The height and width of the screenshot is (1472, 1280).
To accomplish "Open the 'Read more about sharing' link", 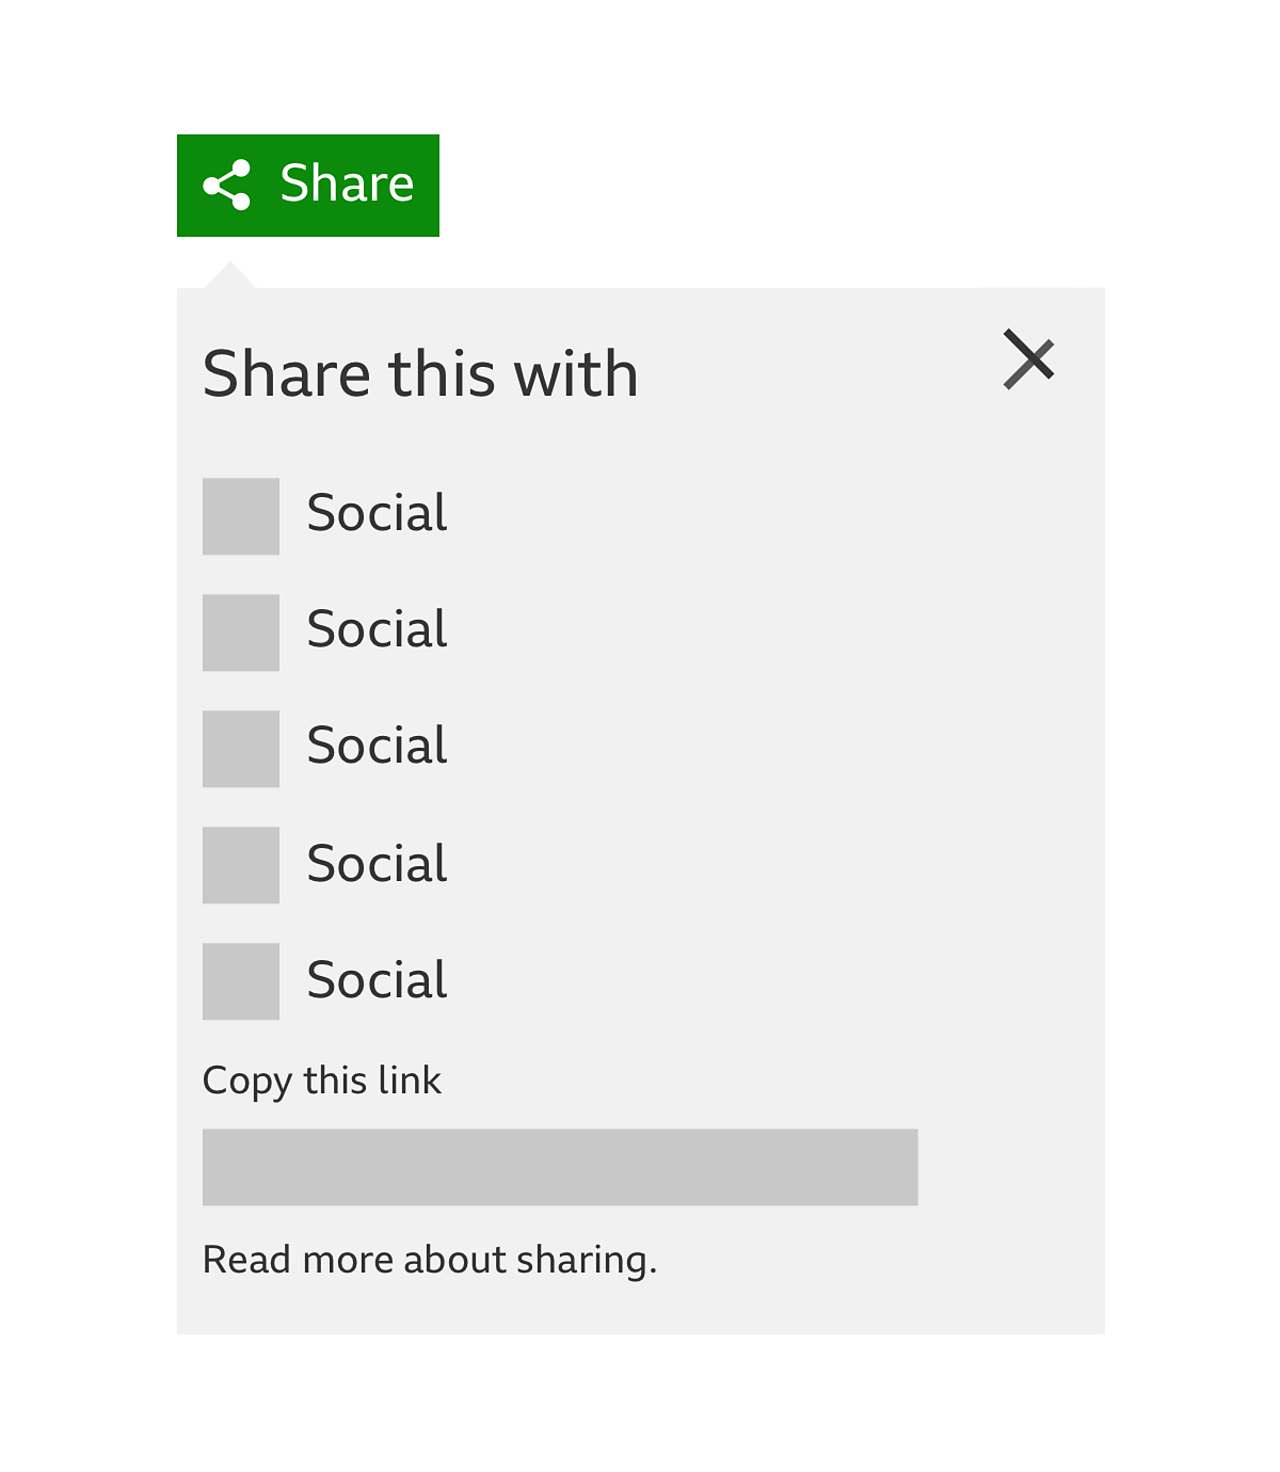I will tap(429, 1260).
